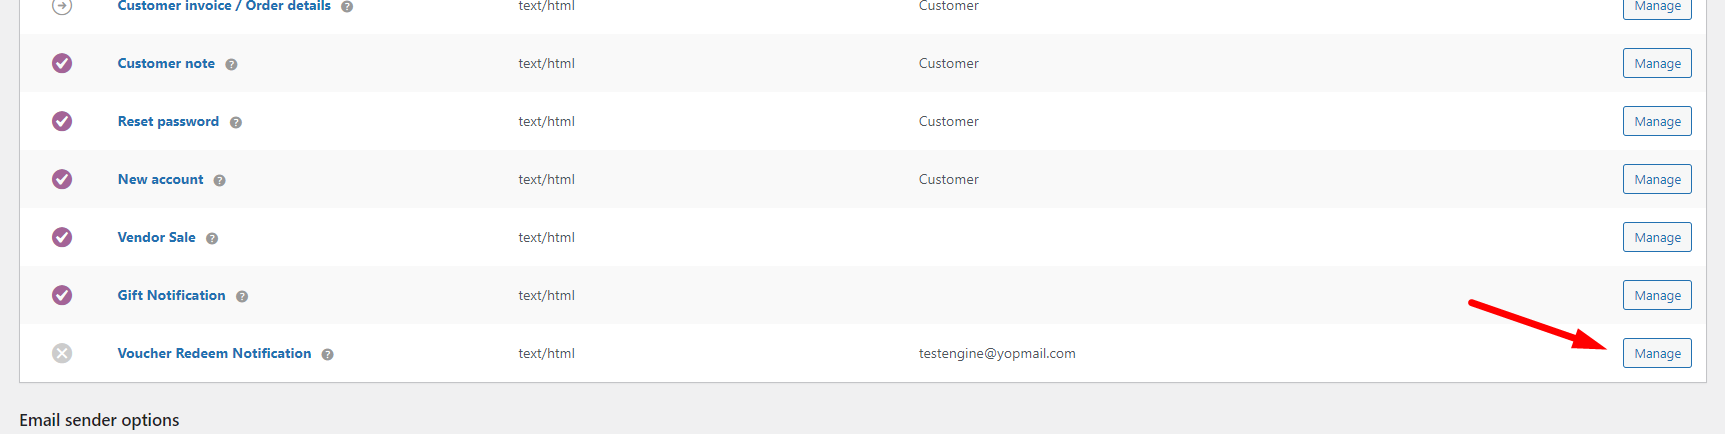Click Manage button for Reset password
Screen dimensions: 1725x434
(1657, 121)
